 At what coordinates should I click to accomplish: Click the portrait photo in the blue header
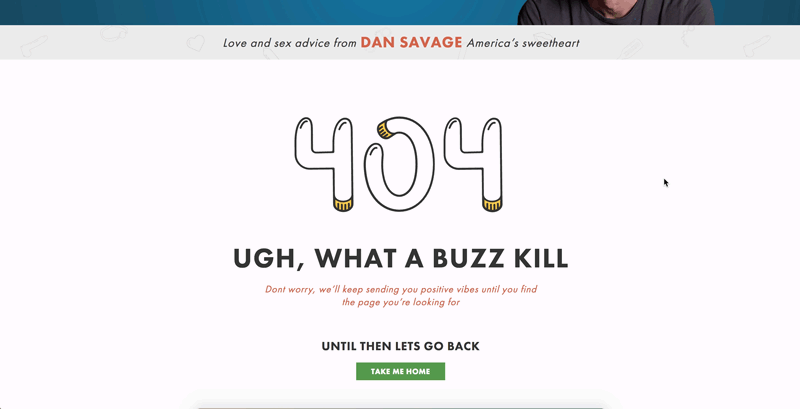[616, 12]
